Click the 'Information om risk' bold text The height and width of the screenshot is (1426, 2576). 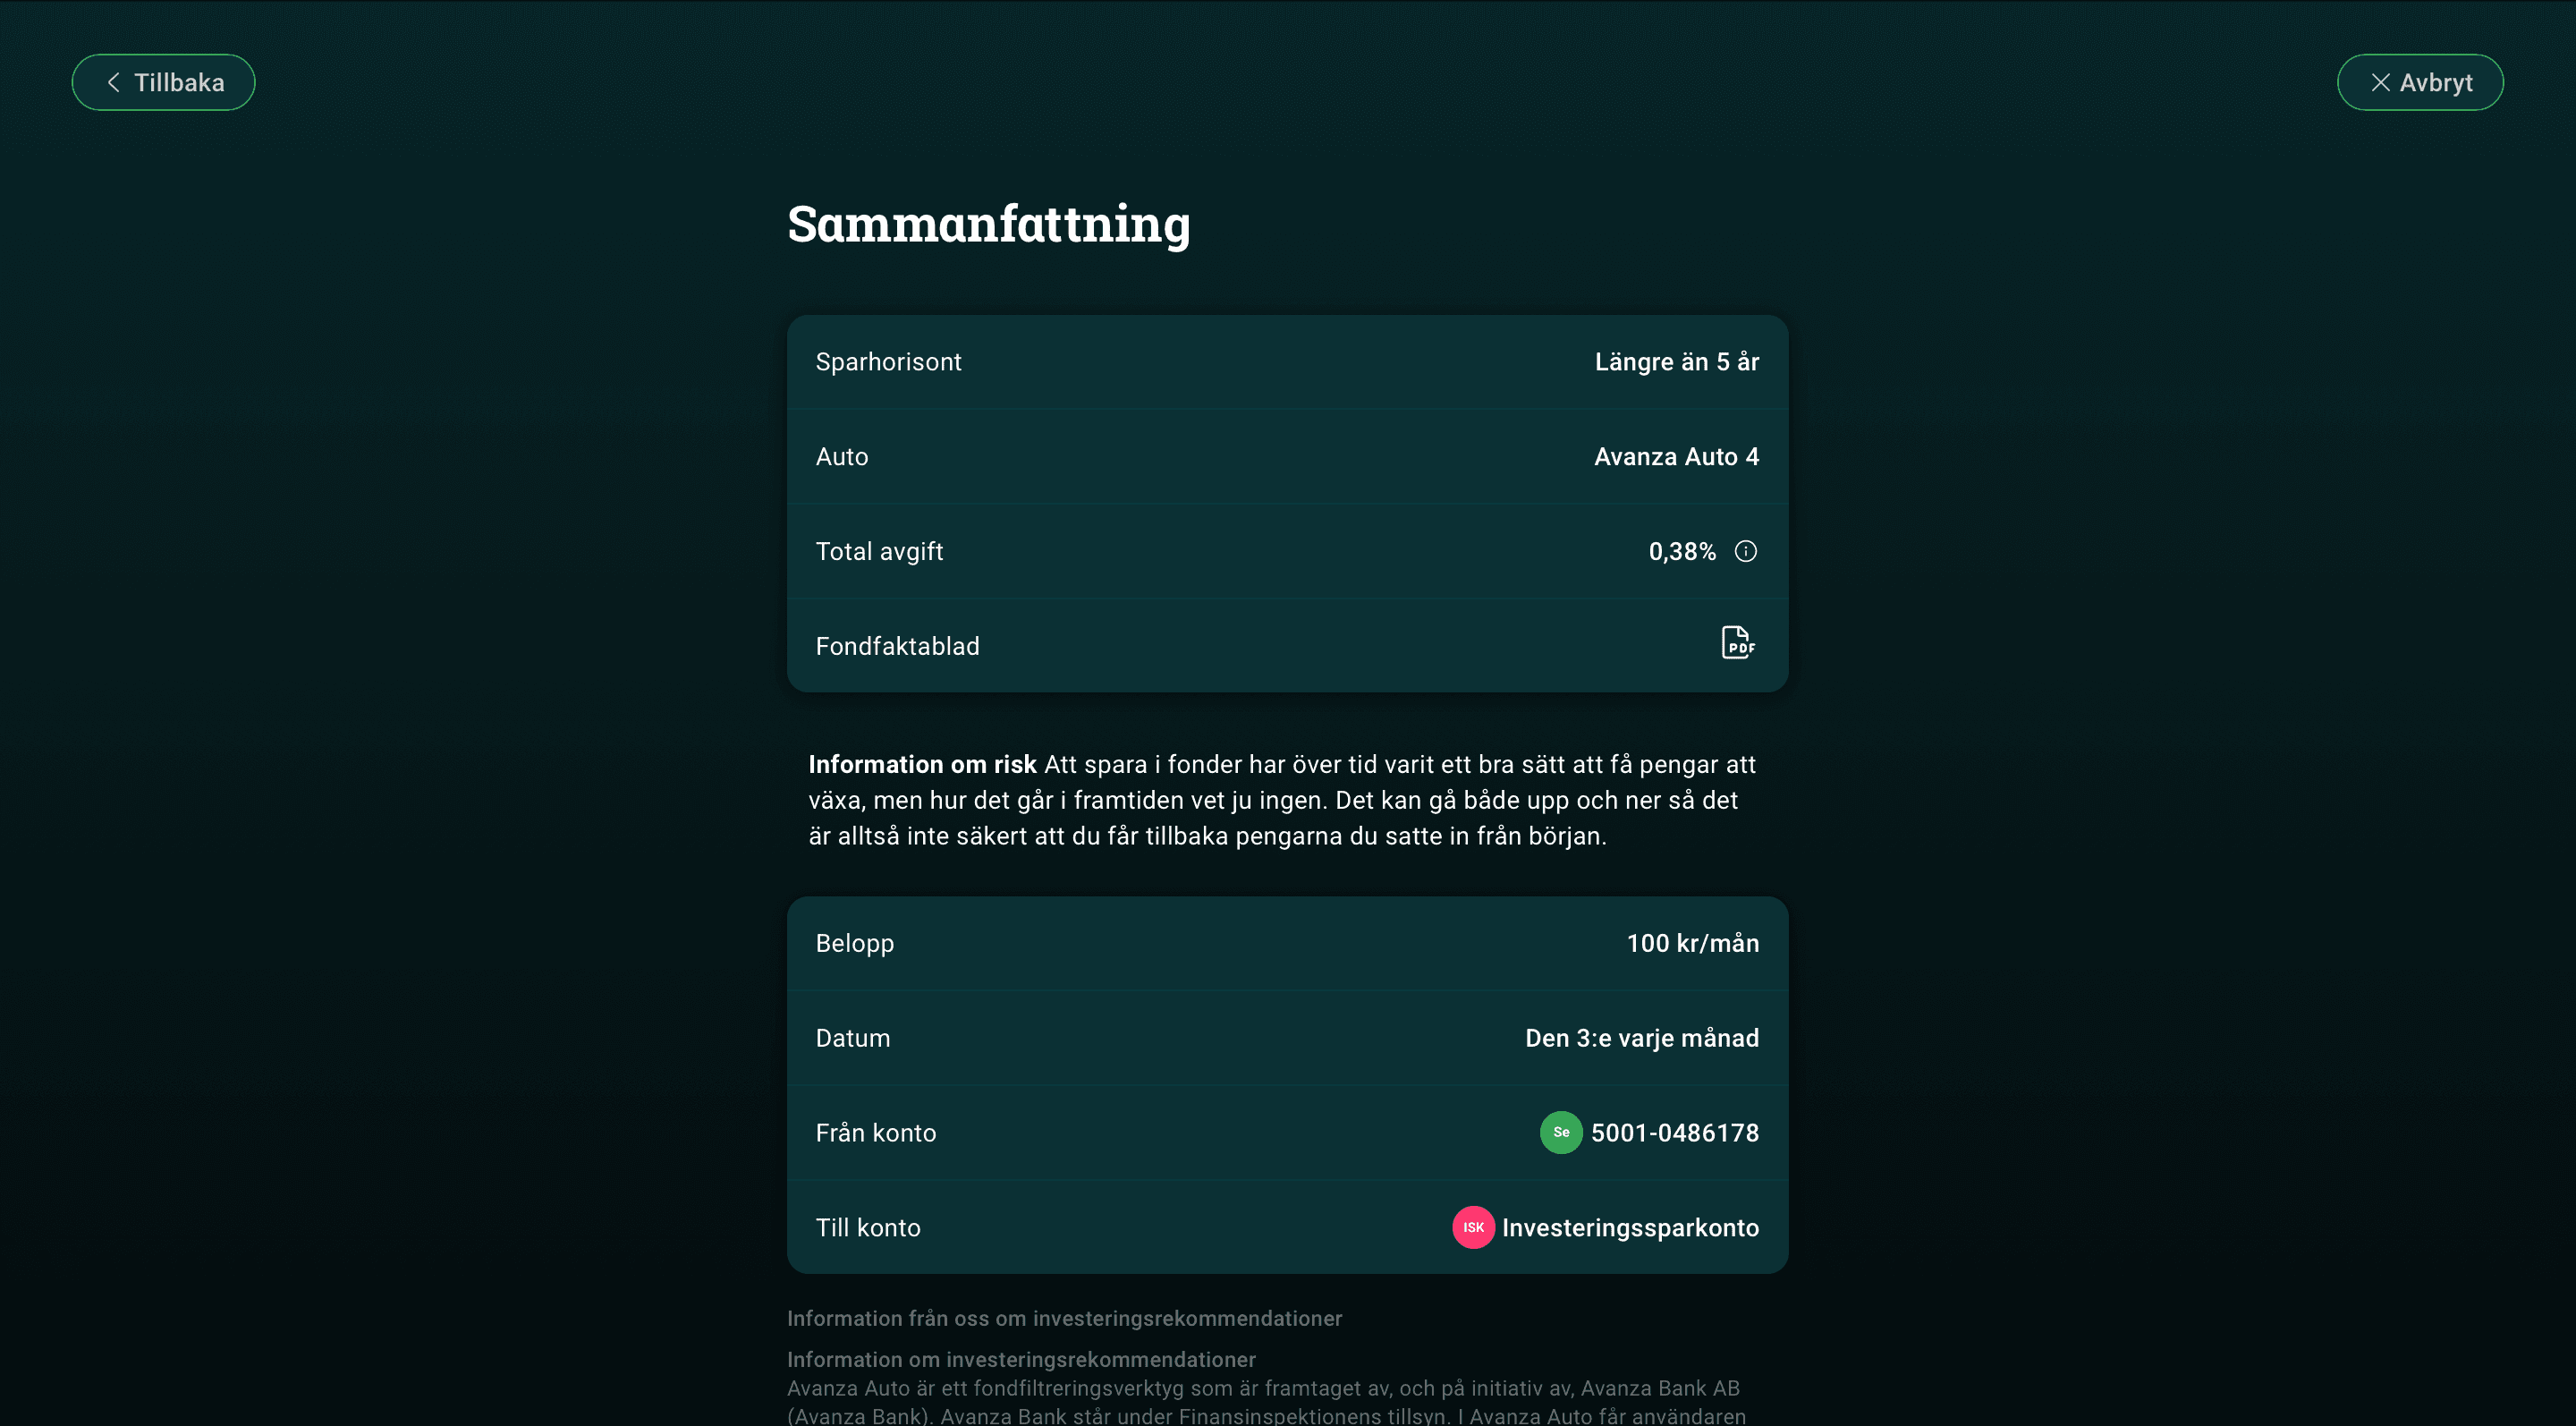(922, 764)
